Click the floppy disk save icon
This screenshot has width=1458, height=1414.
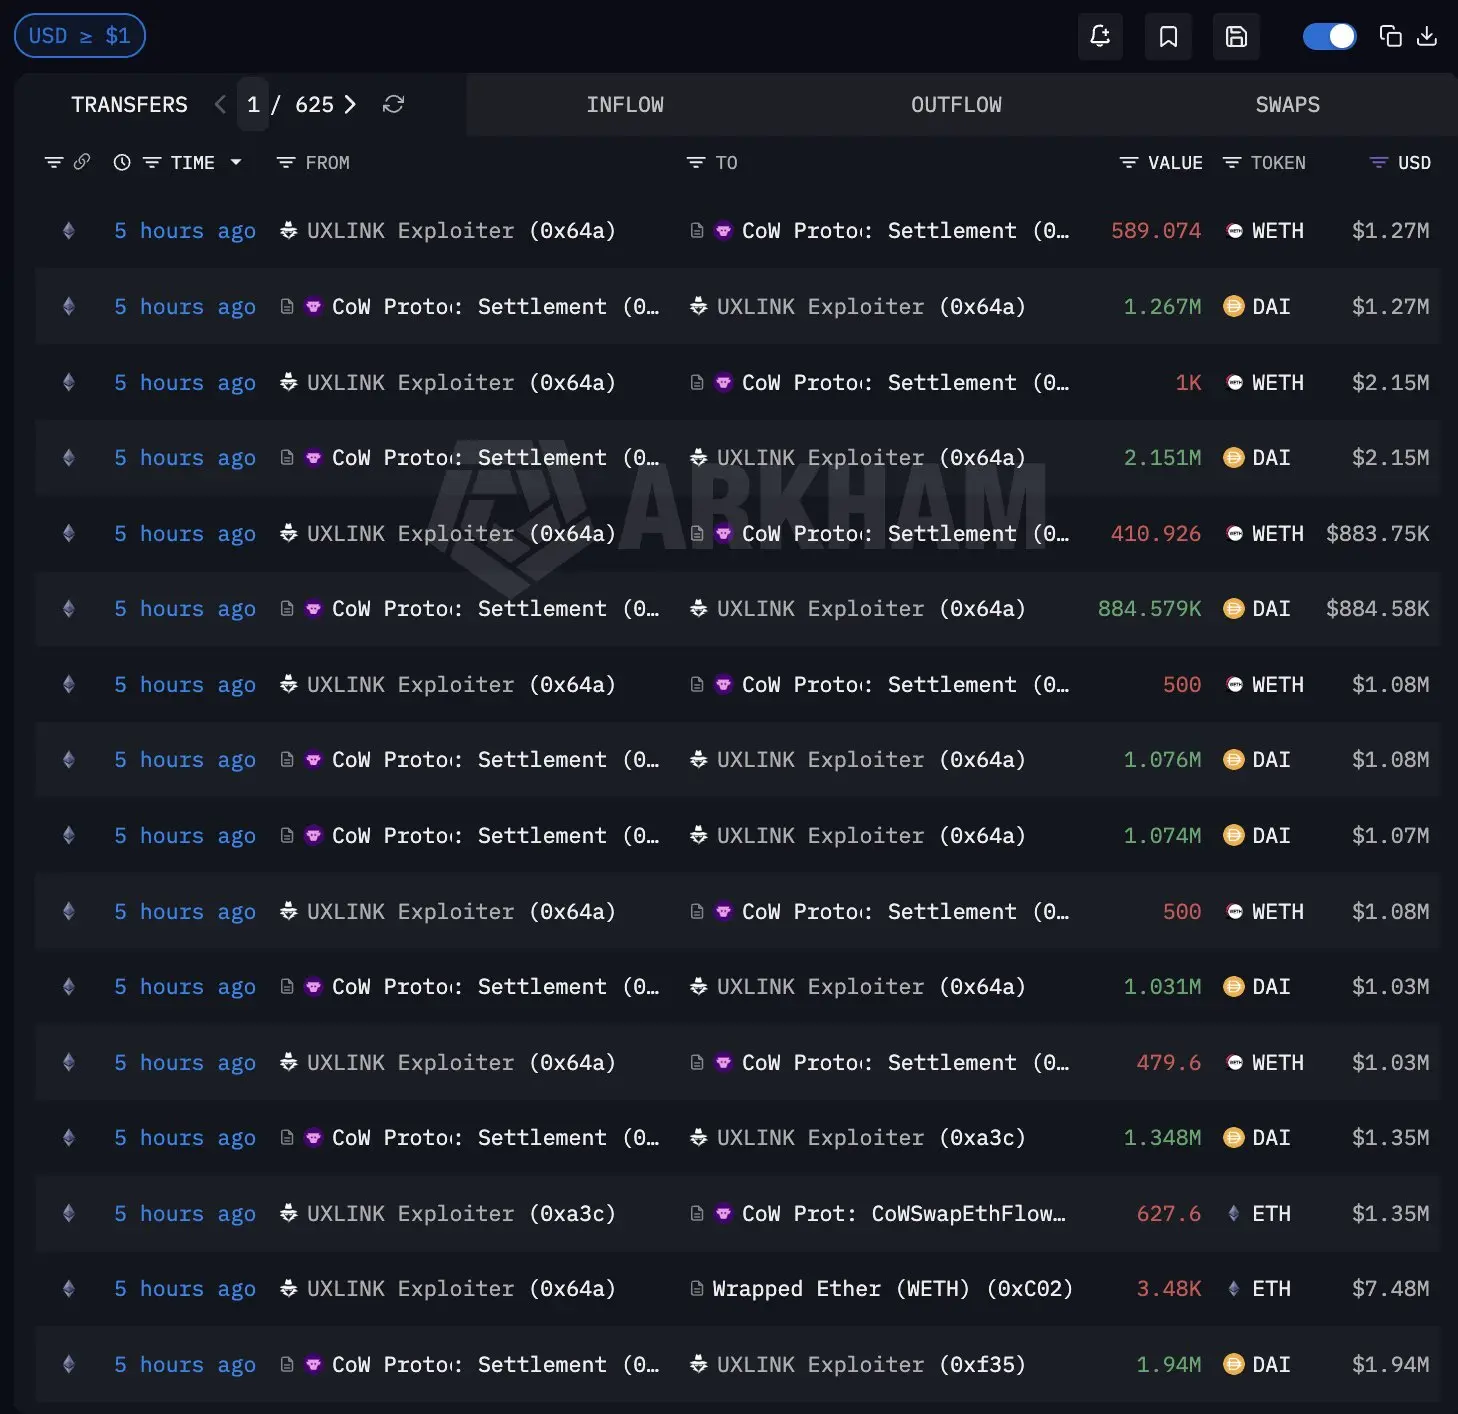click(1236, 37)
